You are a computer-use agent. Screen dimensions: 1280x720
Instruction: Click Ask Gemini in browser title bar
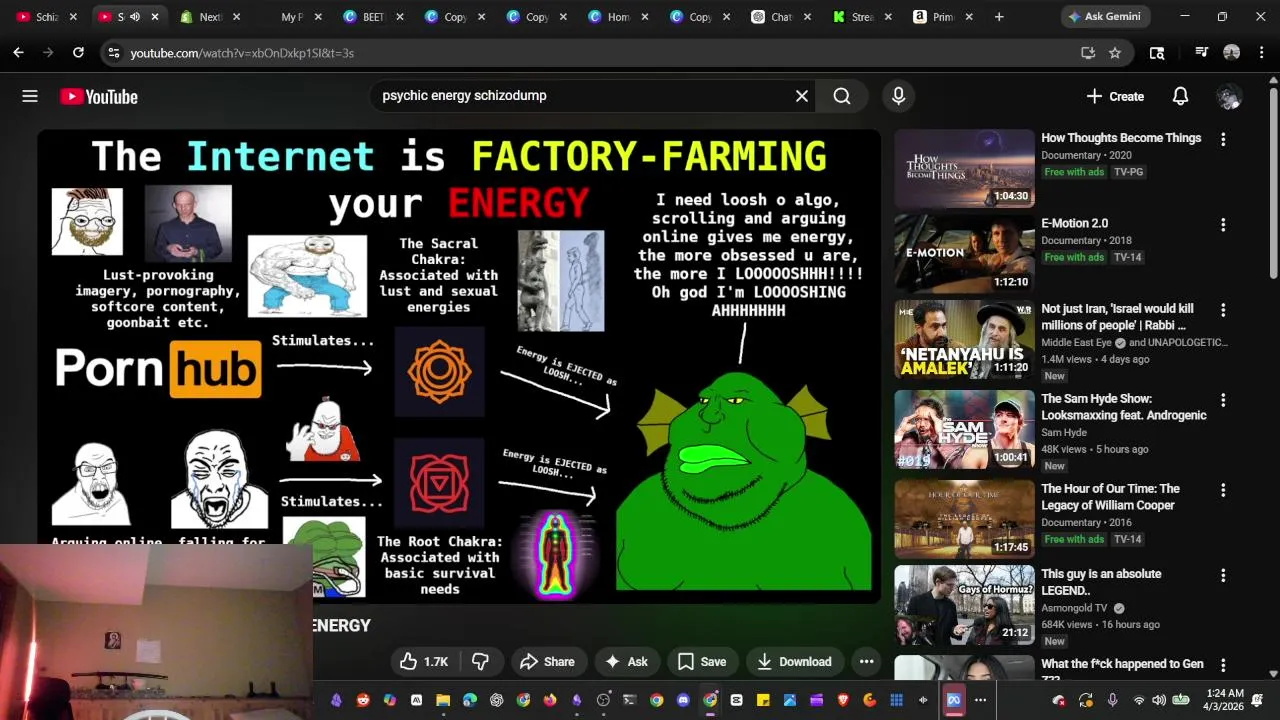pyautogui.click(x=1107, y=17)
